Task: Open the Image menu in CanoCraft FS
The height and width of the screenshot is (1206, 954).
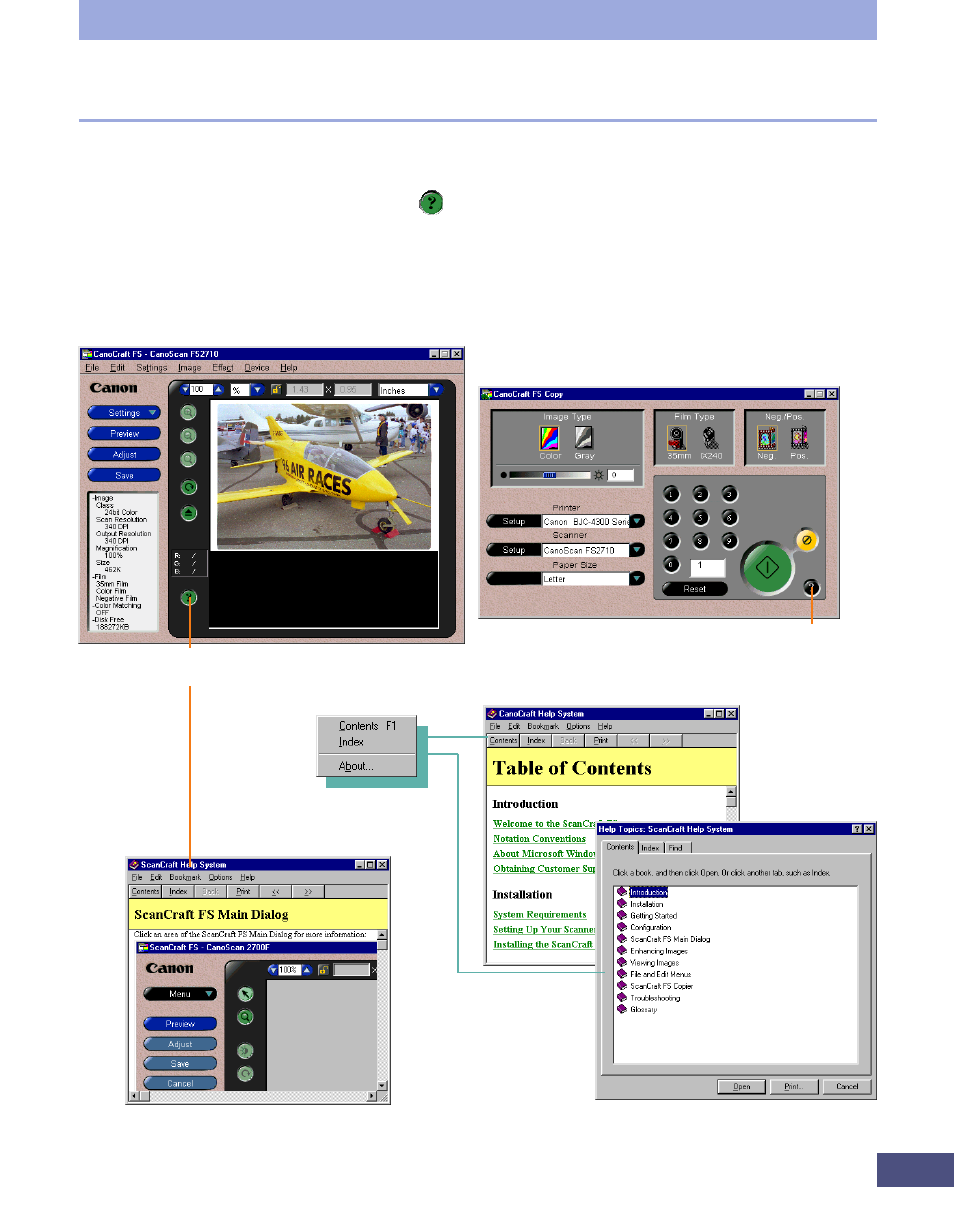Action: click(x=189, y=368)
